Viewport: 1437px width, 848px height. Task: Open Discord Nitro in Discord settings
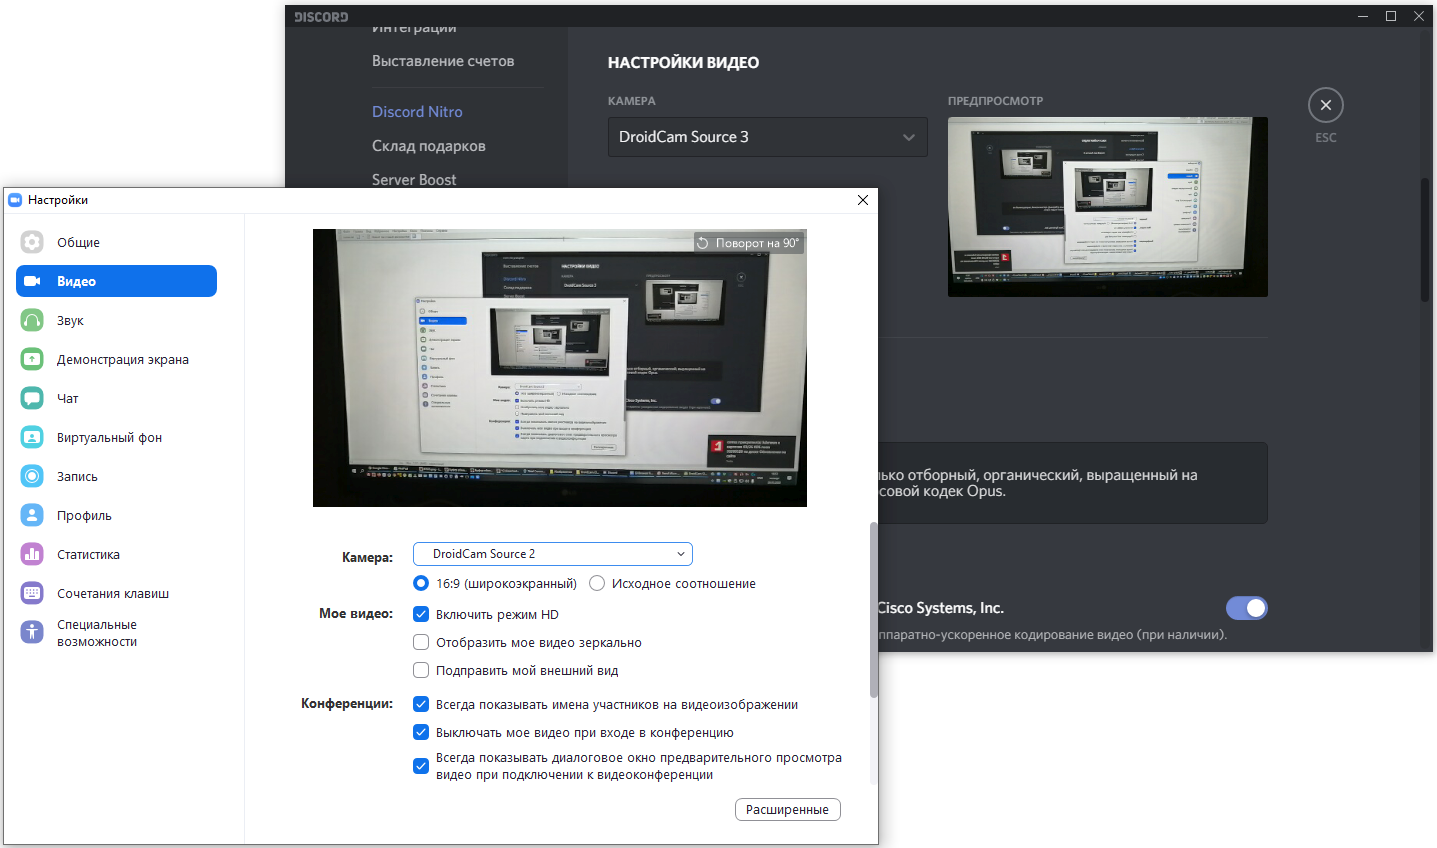coord(417,112)
